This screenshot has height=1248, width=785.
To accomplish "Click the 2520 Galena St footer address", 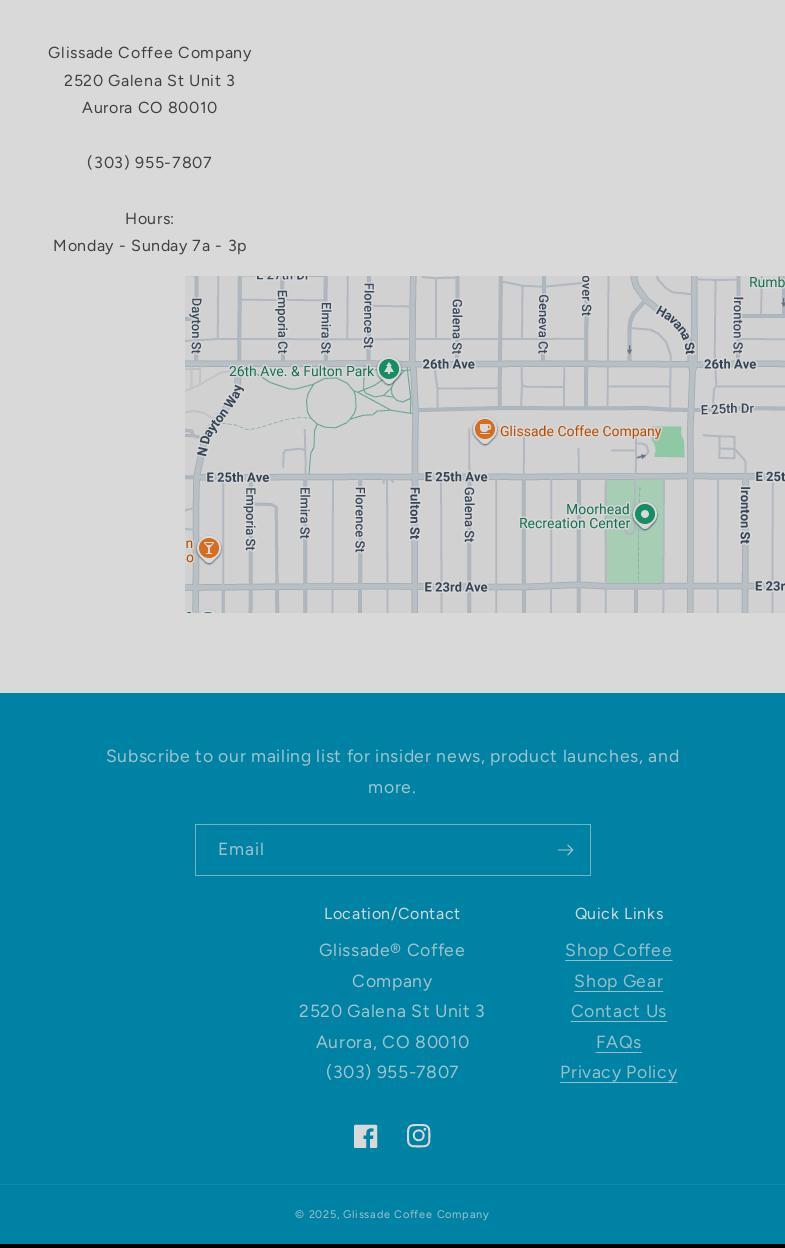I will coord(392,1011).
